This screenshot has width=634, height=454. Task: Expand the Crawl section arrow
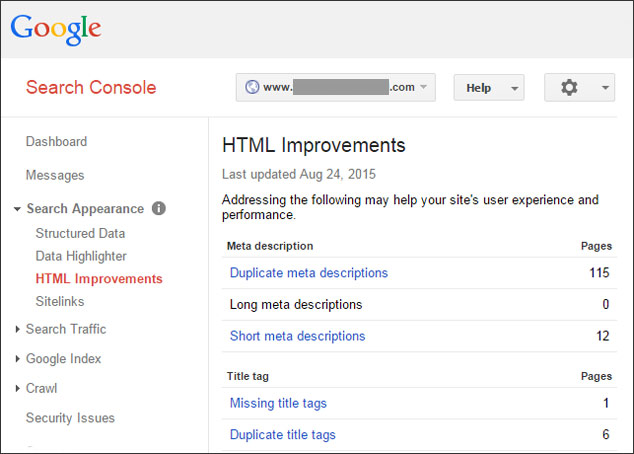point(17,389)
